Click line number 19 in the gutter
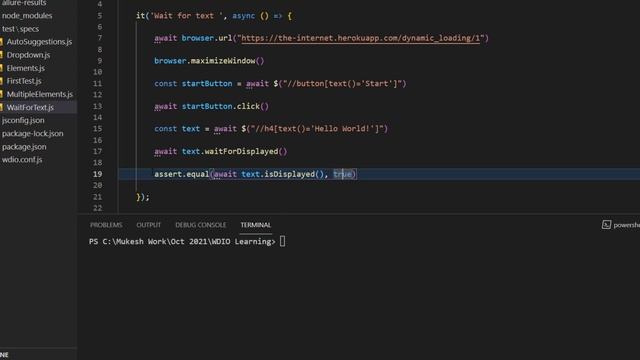640x360 pixels. point(97,174)
